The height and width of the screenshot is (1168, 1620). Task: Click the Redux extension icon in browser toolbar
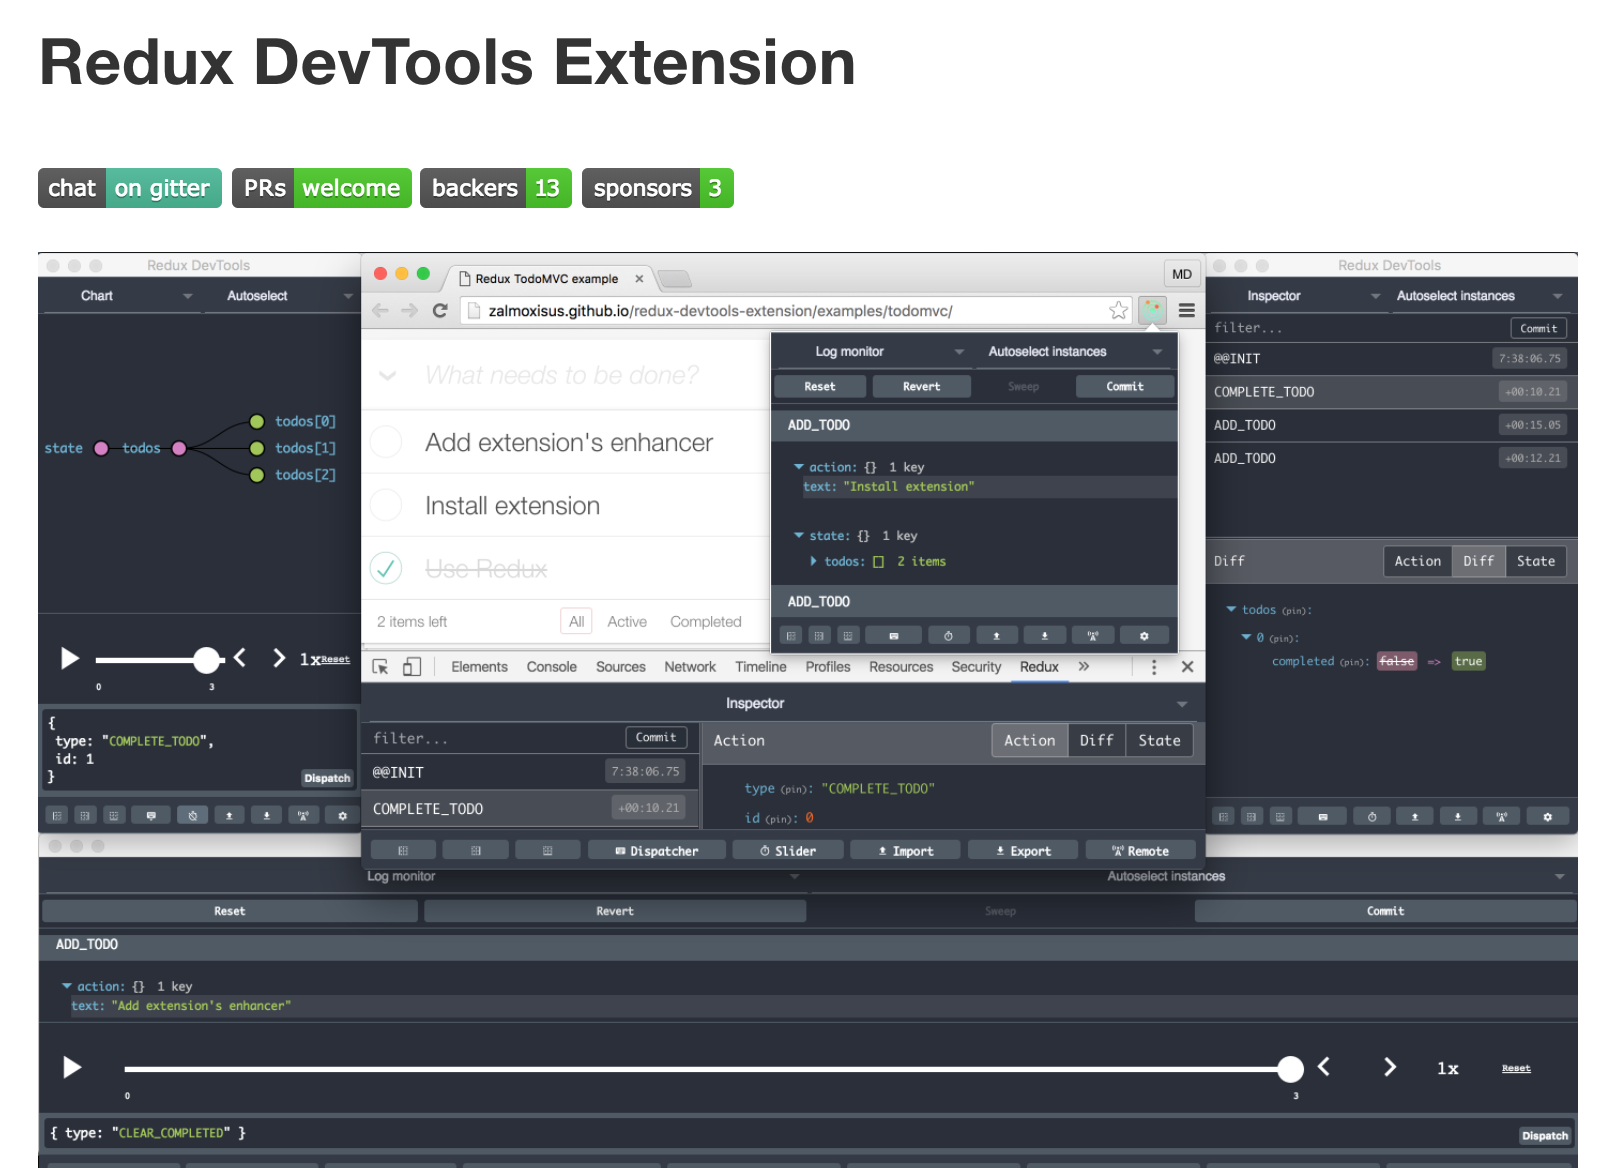(1153, 310)
